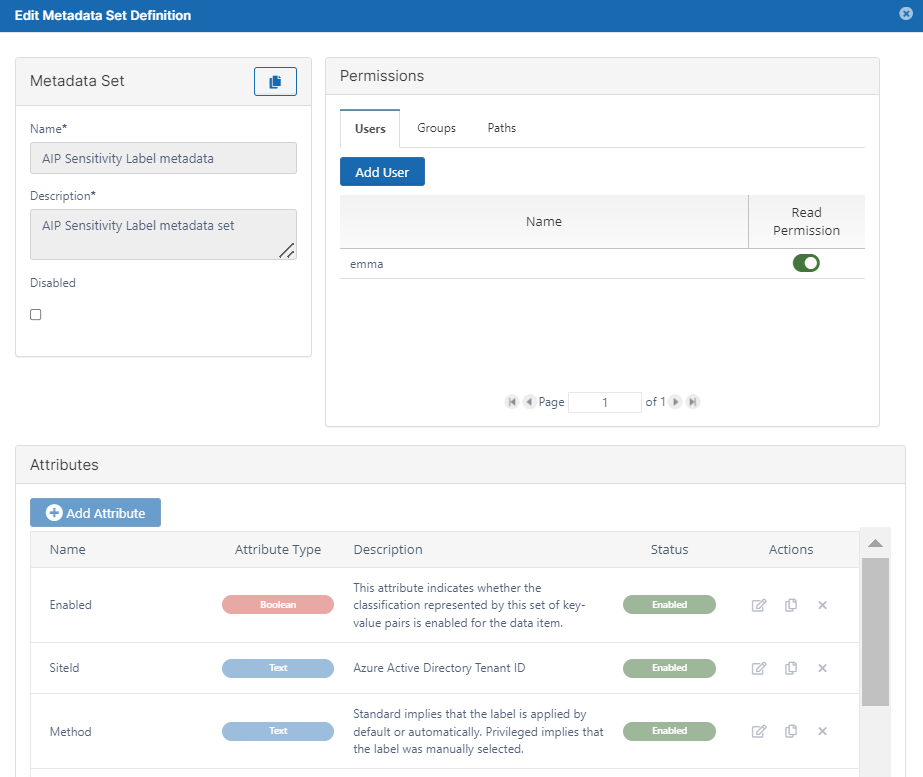Open the Paths permissions tab
This screenshot has height=777, width=923.
coord(502,128)
